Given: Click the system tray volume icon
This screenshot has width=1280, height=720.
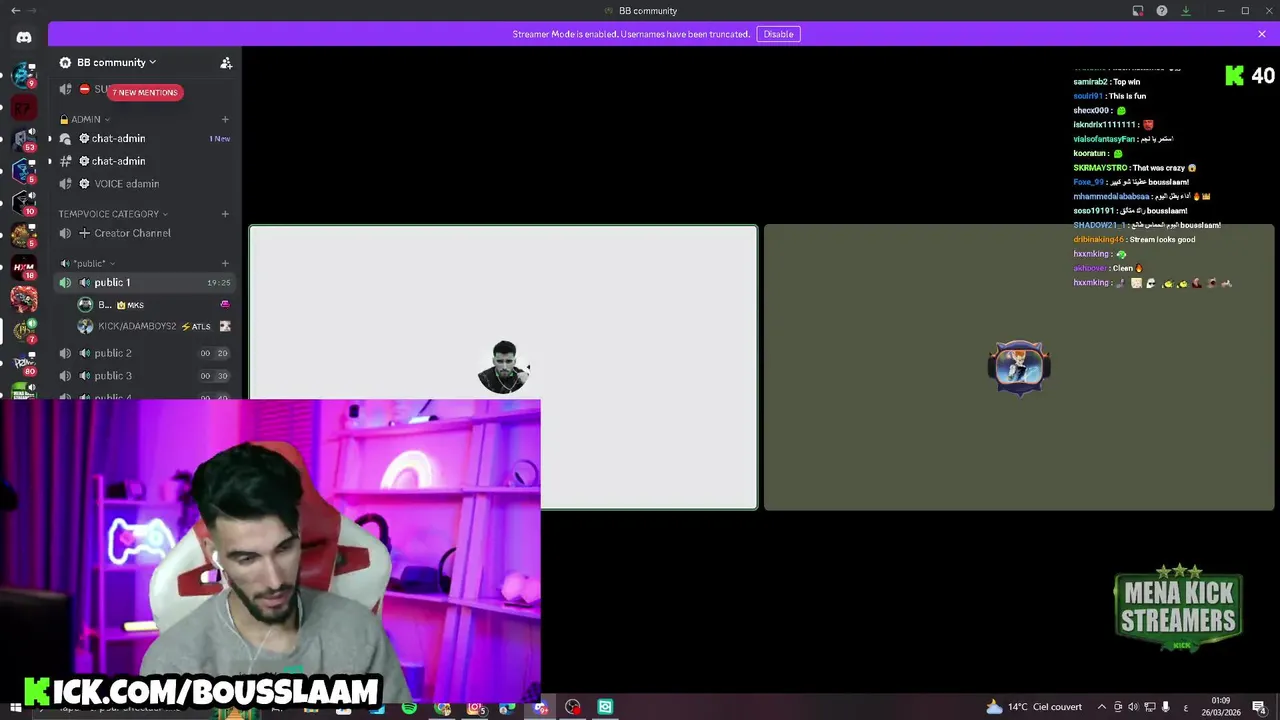Looking at the screenshot, I should 1133,707.
